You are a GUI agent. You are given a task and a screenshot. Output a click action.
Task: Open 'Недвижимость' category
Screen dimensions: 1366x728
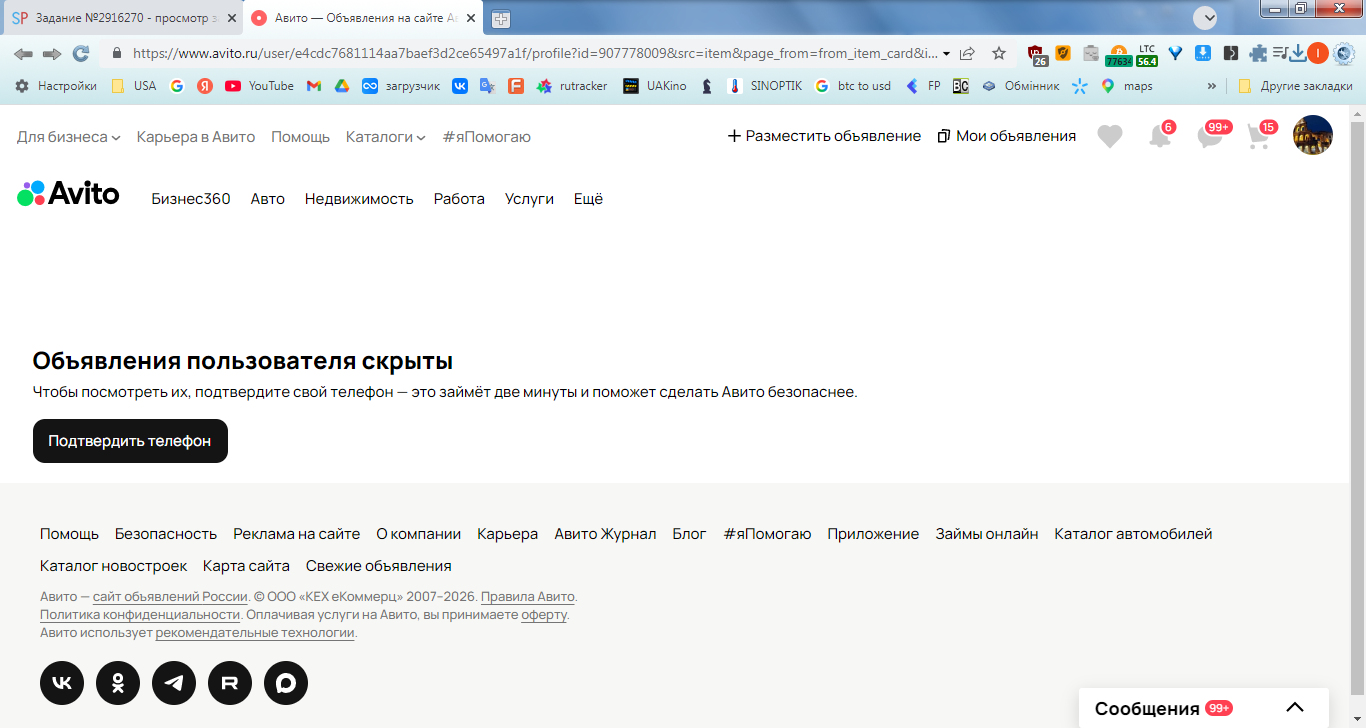click(x=359, y=199)
